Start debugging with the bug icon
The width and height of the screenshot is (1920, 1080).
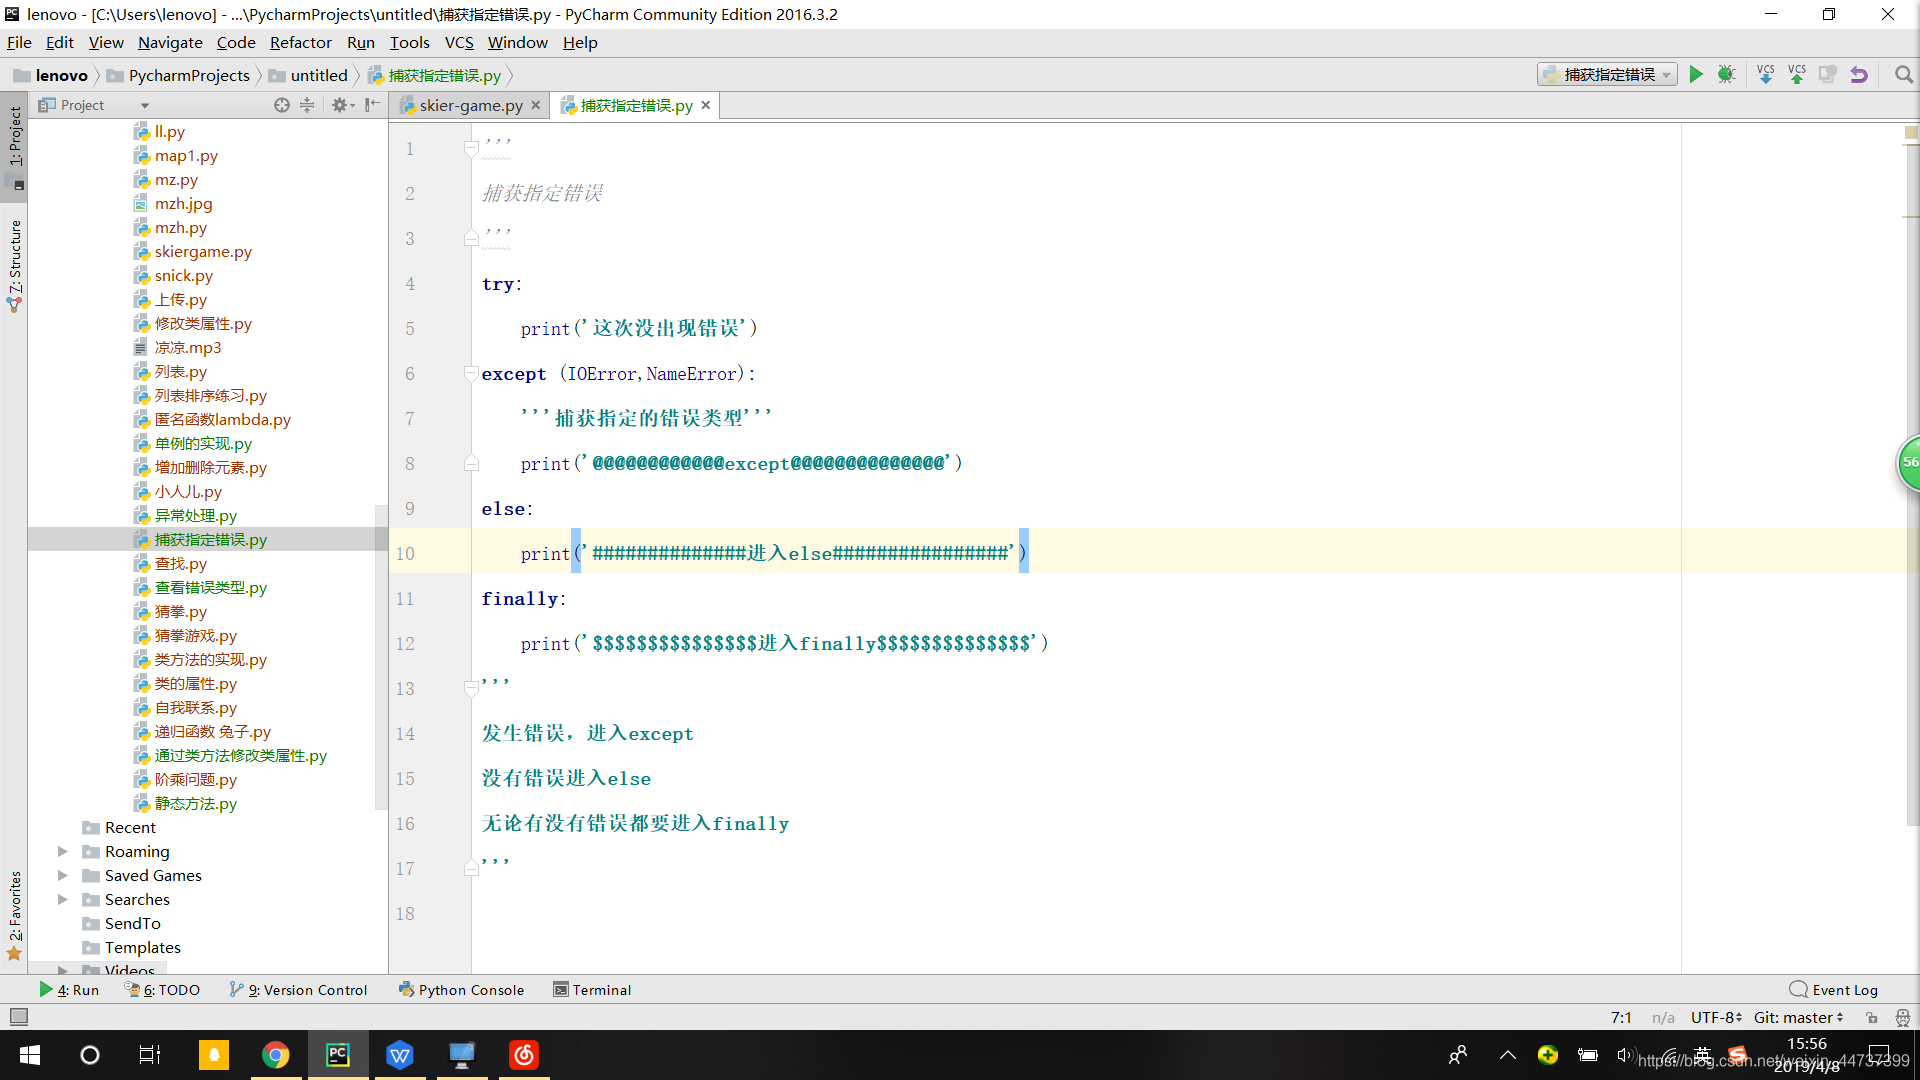click(x=1726, y=75)
